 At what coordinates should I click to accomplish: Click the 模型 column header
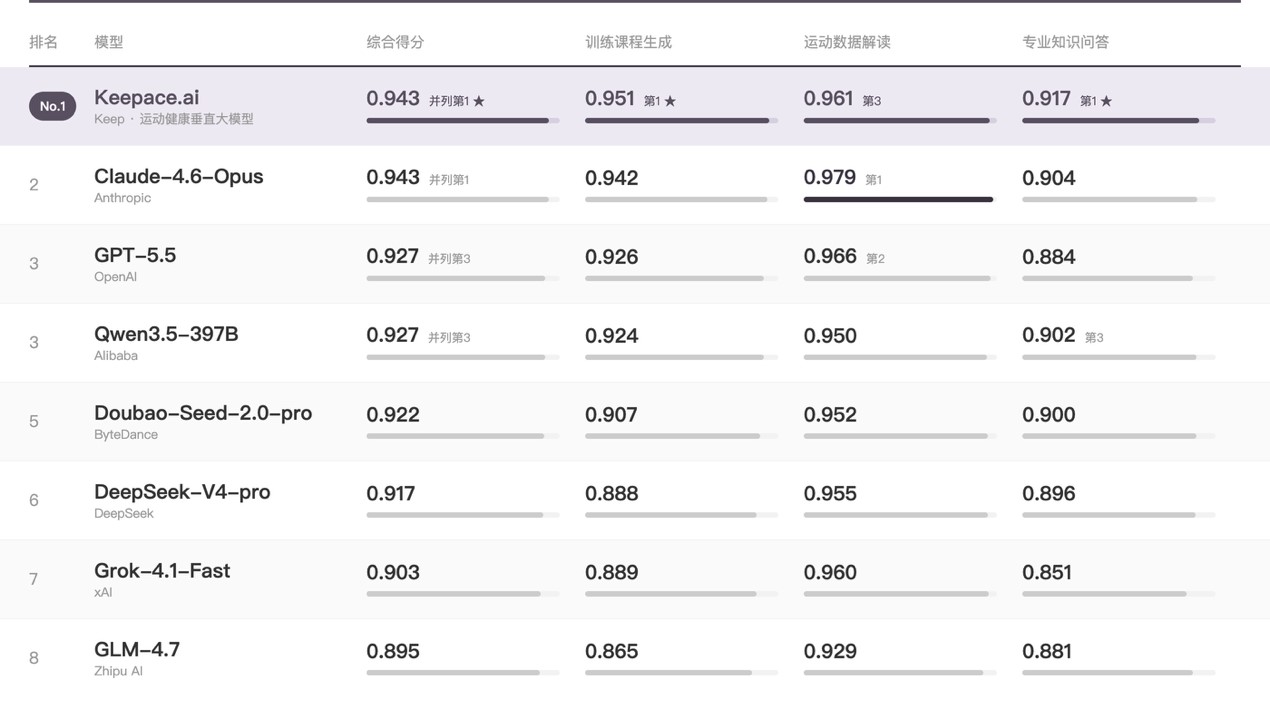pyautogui.click(x=109, y=42)
